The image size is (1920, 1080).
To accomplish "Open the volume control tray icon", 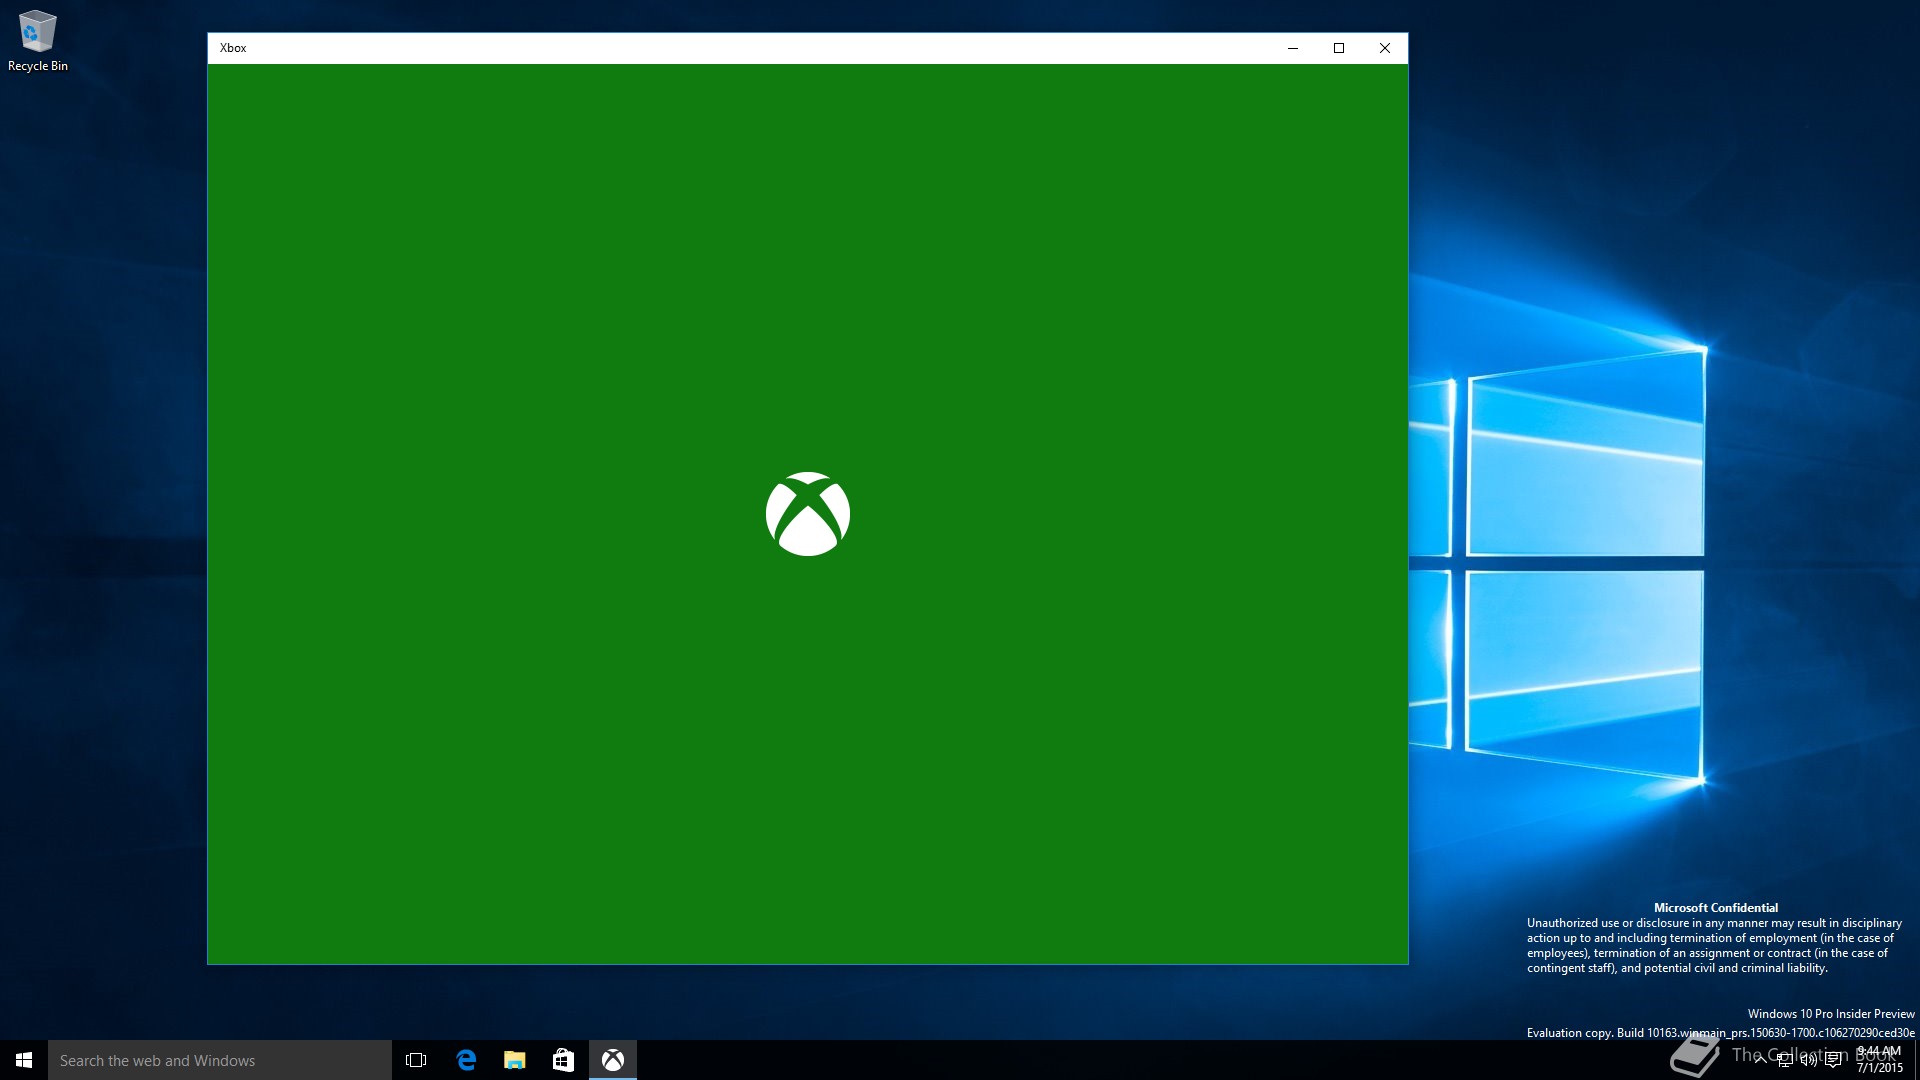I will coord(1809,1060).
